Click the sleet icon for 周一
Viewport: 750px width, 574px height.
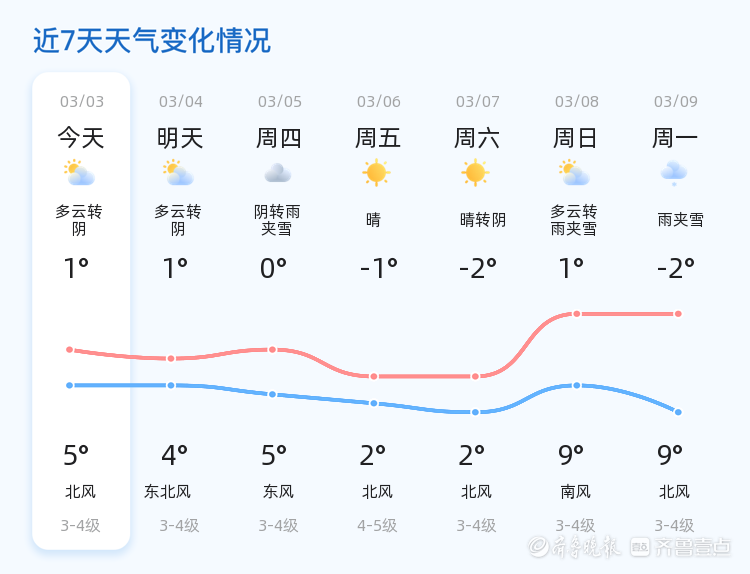[x=674, y=173]
